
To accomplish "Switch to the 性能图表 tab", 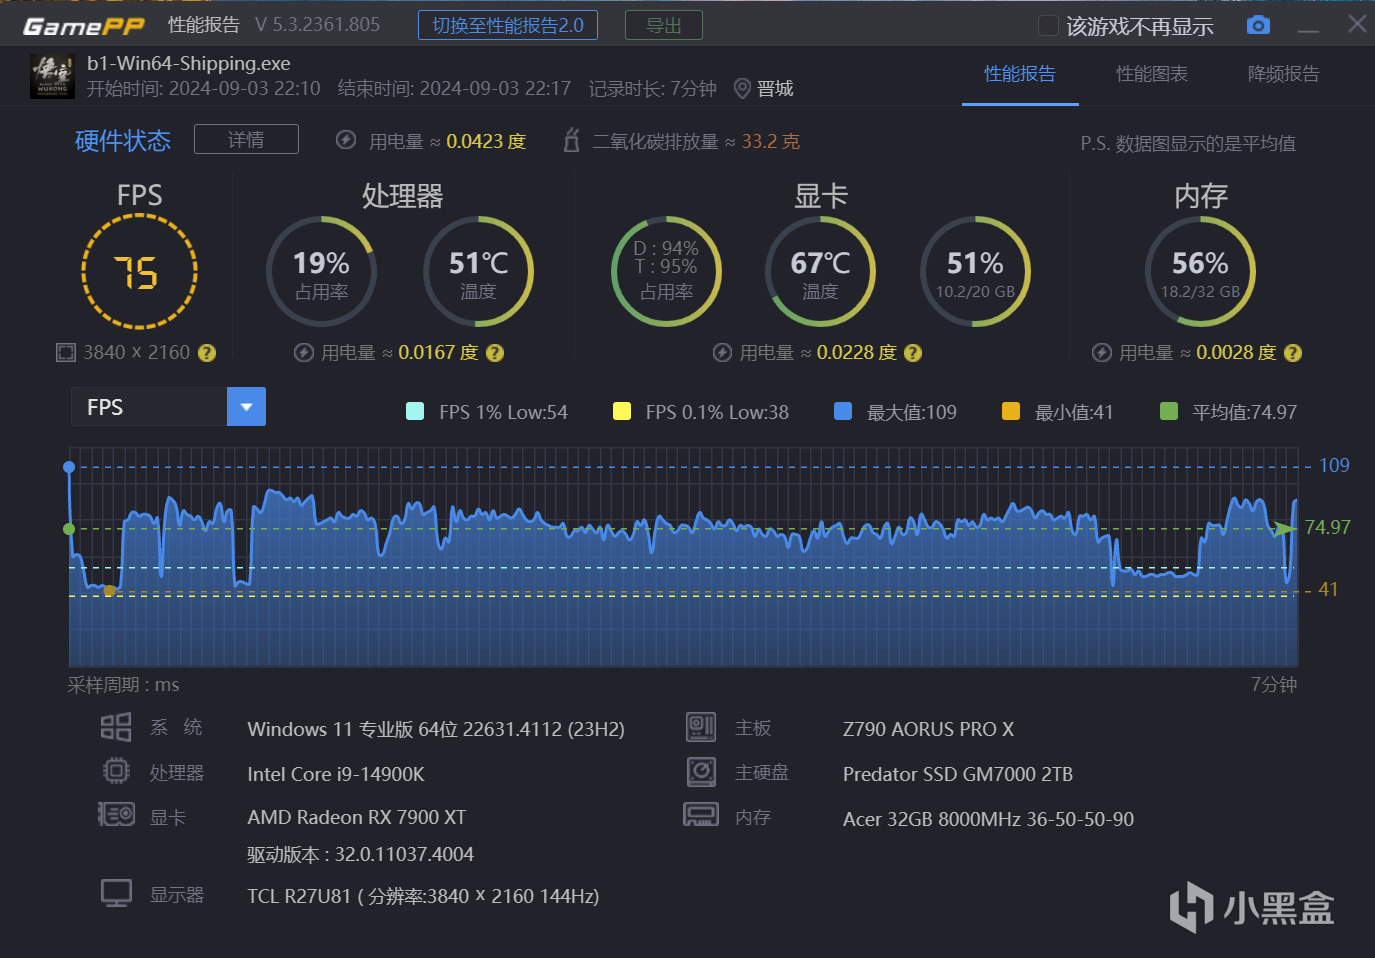I will click(1152, 74).
